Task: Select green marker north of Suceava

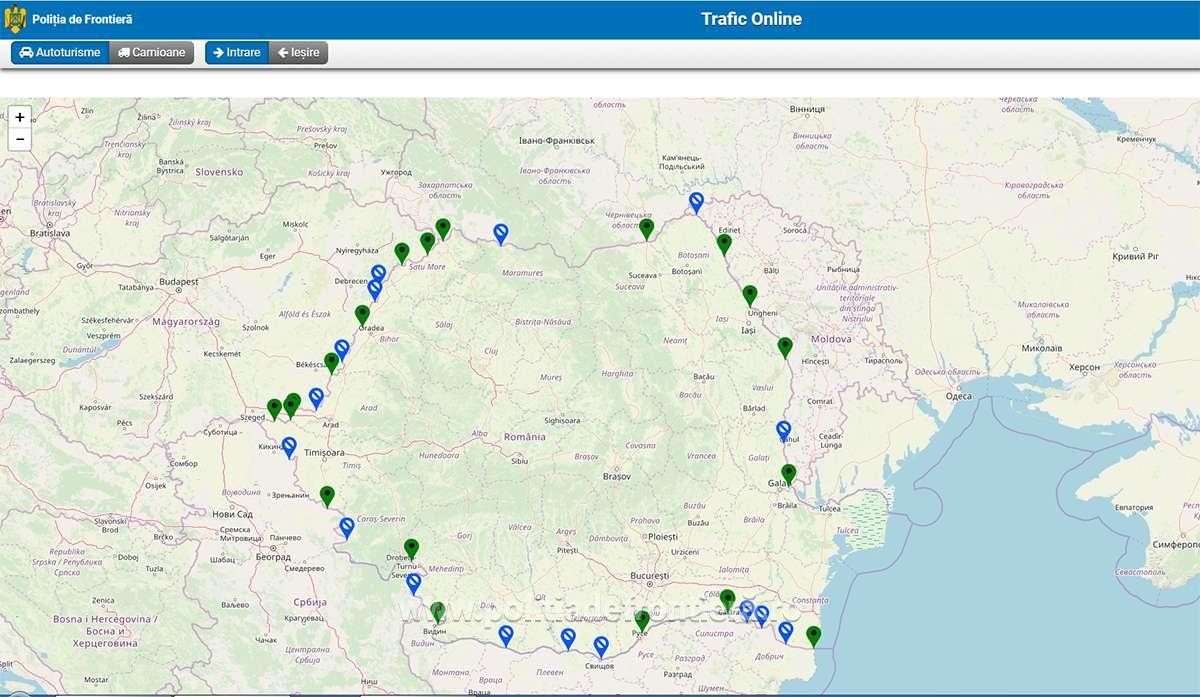Action: point(647,230)
